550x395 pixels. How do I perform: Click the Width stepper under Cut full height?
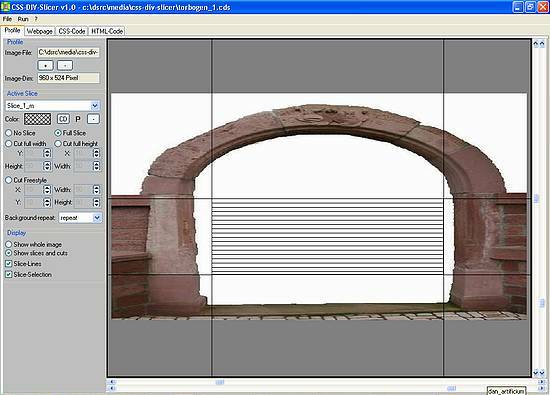point(96,166)
